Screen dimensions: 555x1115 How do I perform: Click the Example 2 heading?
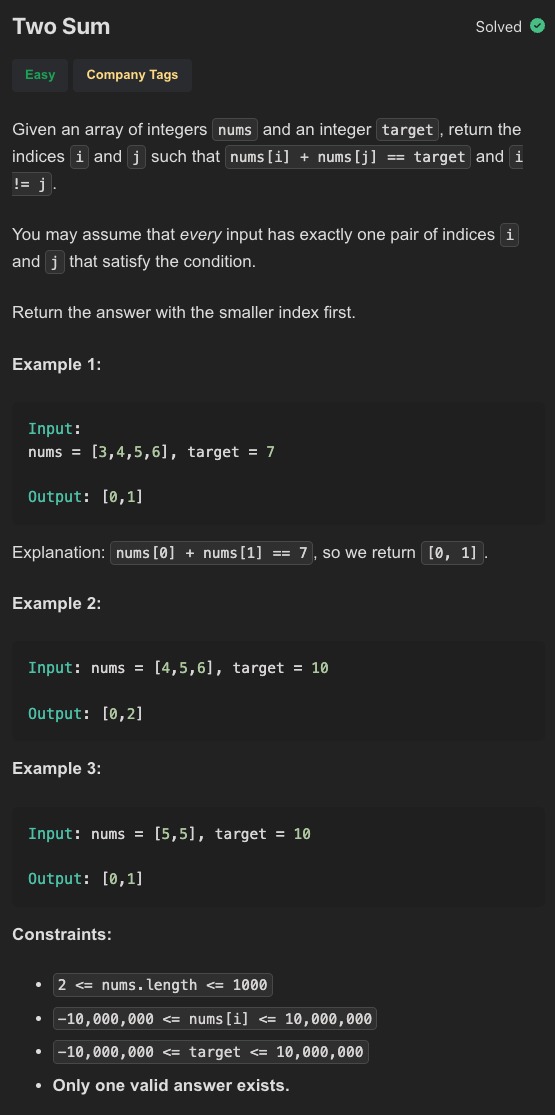(x=57, y=604)
